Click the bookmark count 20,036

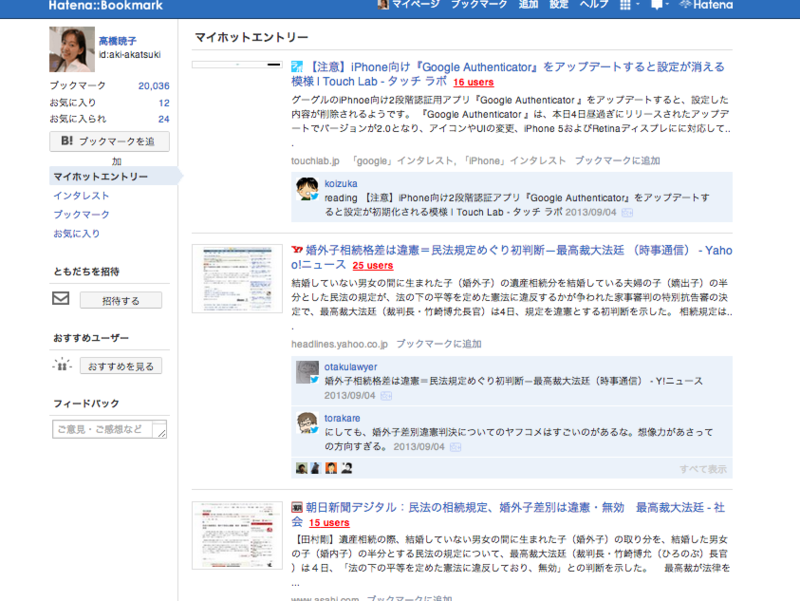[x=154, y=86]
